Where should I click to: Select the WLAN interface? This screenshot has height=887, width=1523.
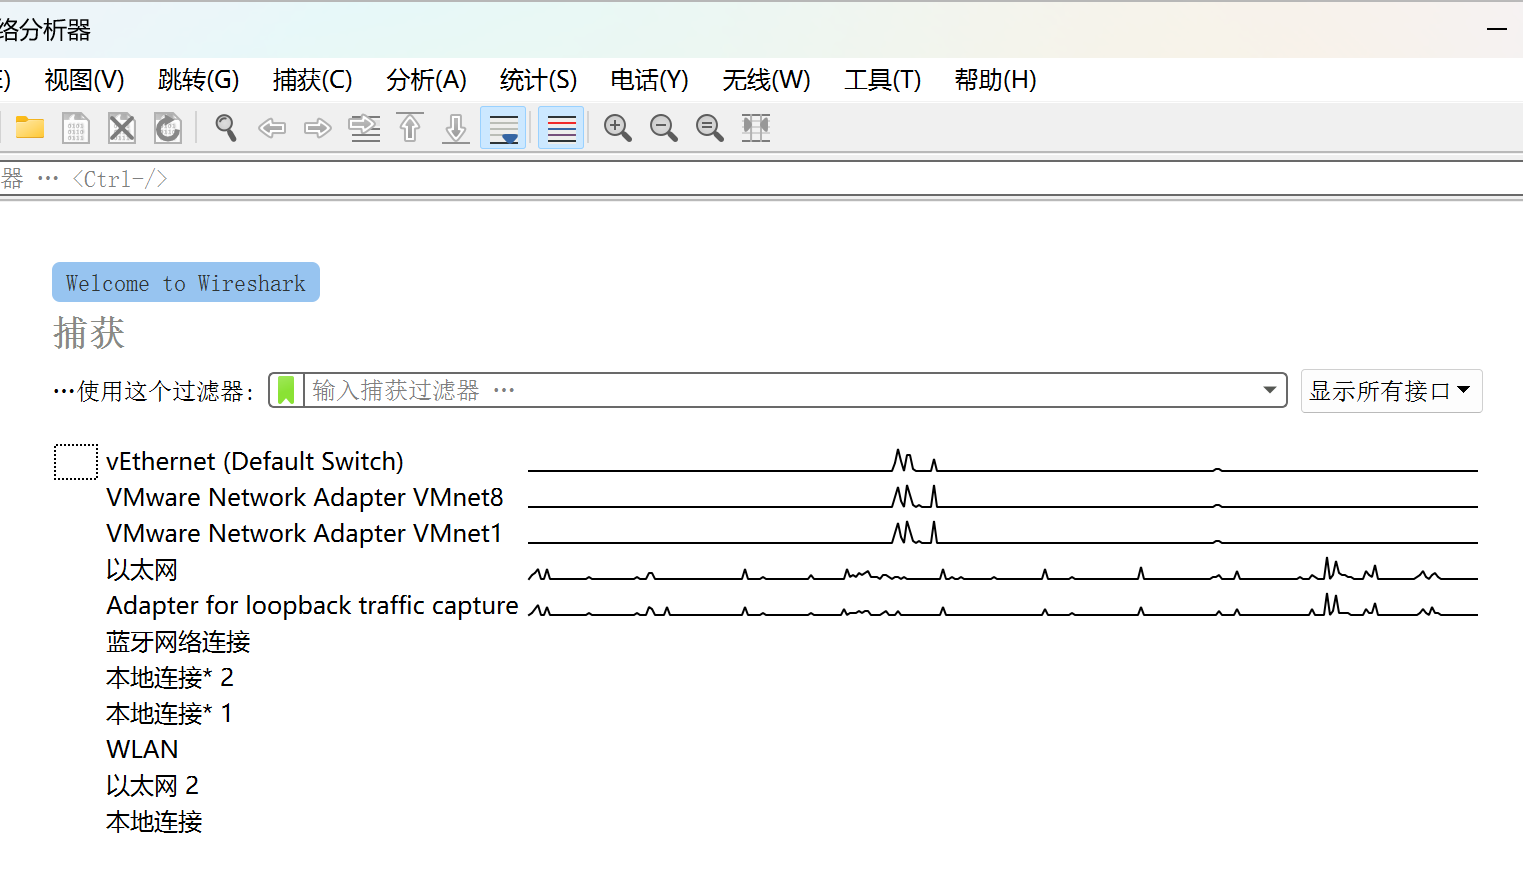coord(142,749)
